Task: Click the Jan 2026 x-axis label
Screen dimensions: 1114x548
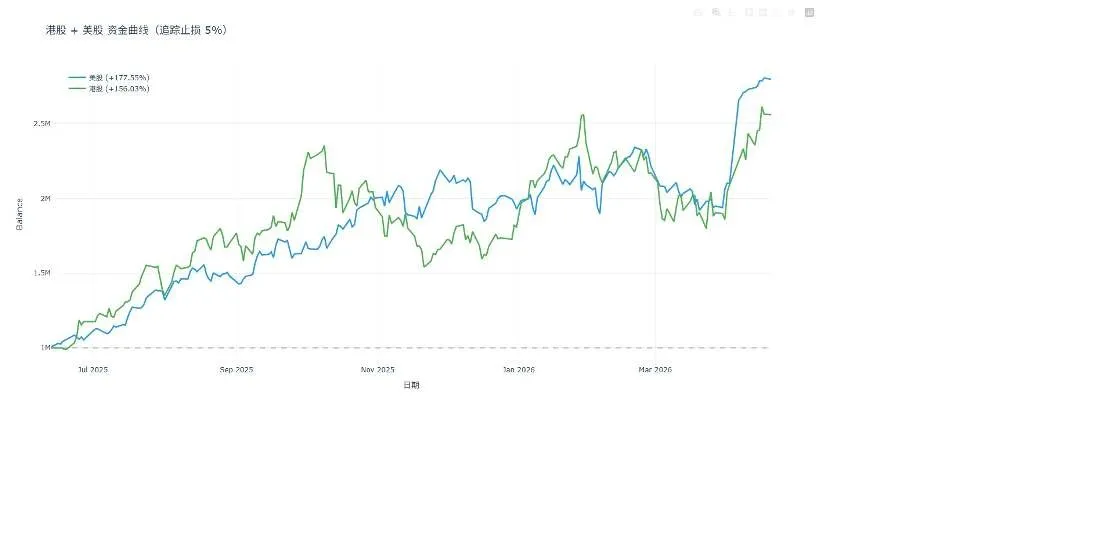Action: coord(519,370)
